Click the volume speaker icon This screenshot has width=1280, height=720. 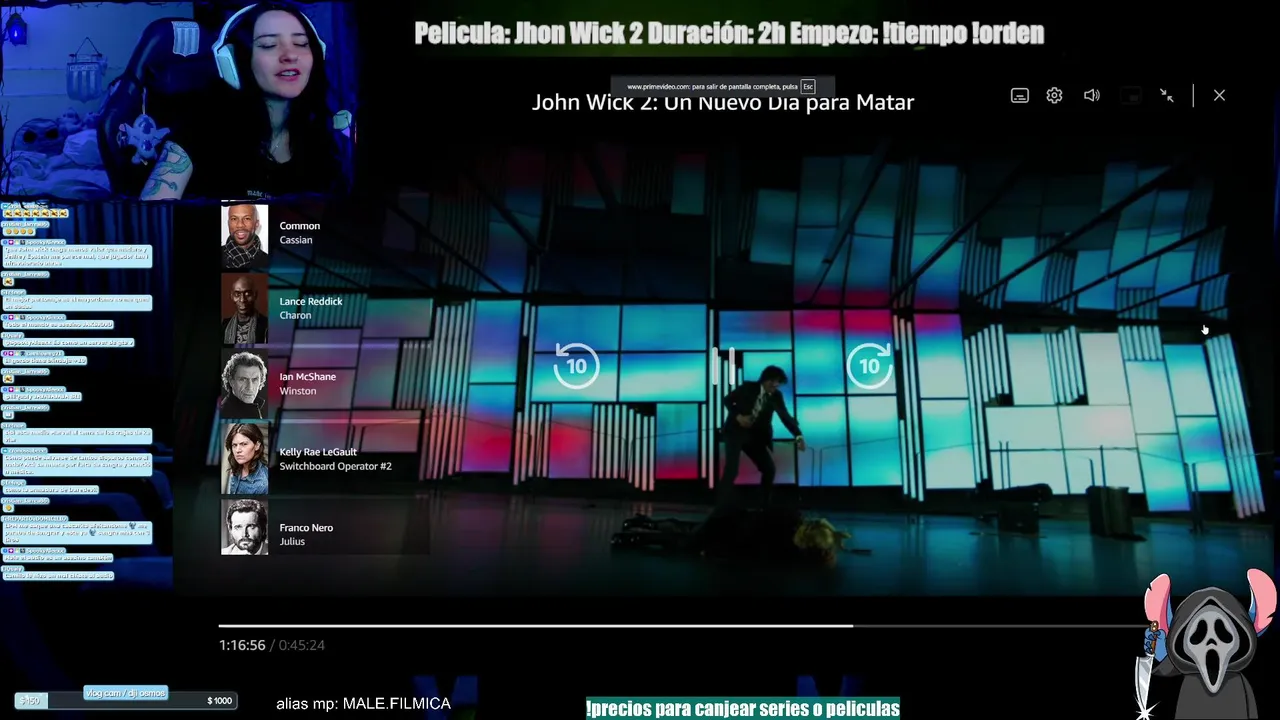[x=1091, y=96]
